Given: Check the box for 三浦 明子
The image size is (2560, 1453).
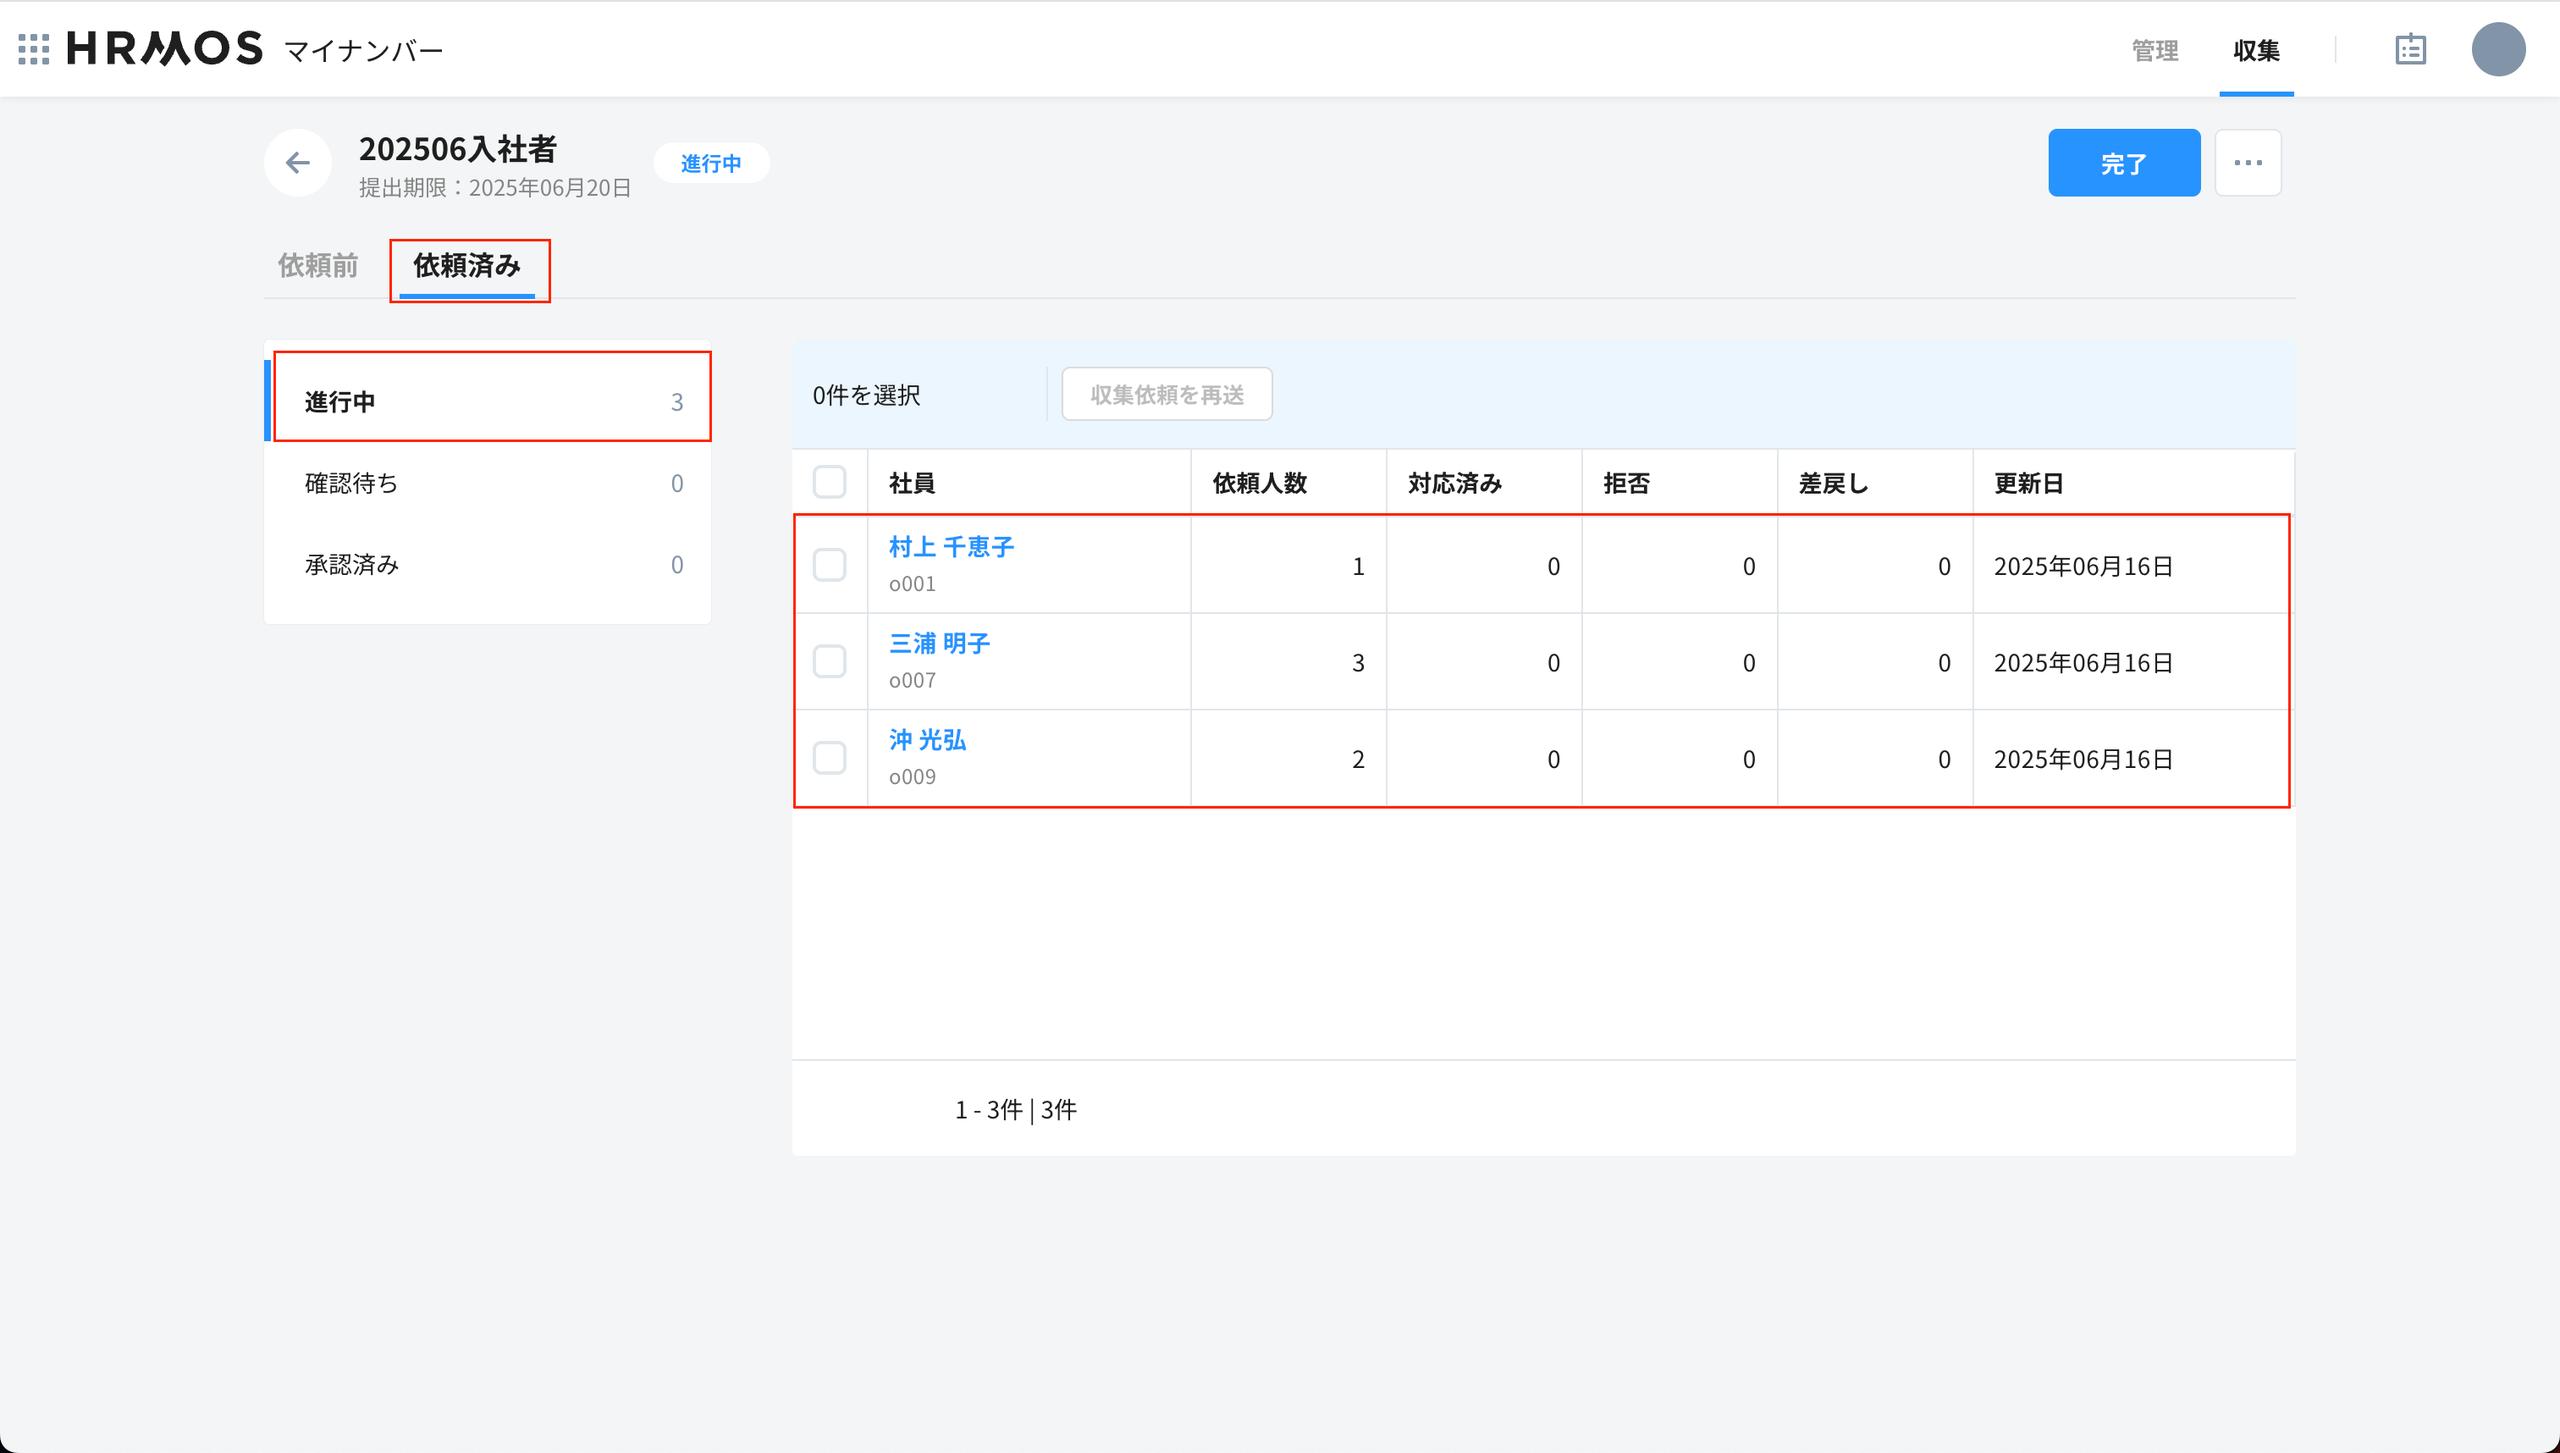Looking at the screenshot, I should pos(829,661).
